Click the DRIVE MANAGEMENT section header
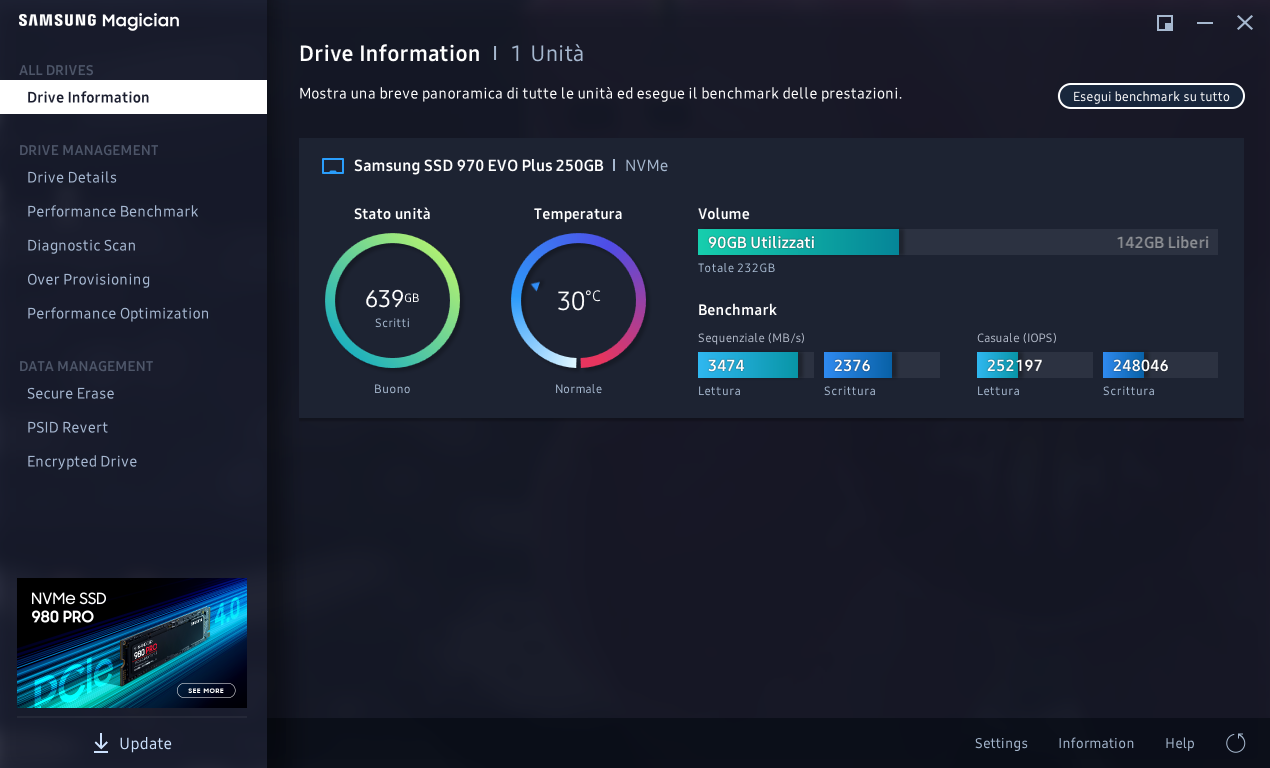 [89, 151]
